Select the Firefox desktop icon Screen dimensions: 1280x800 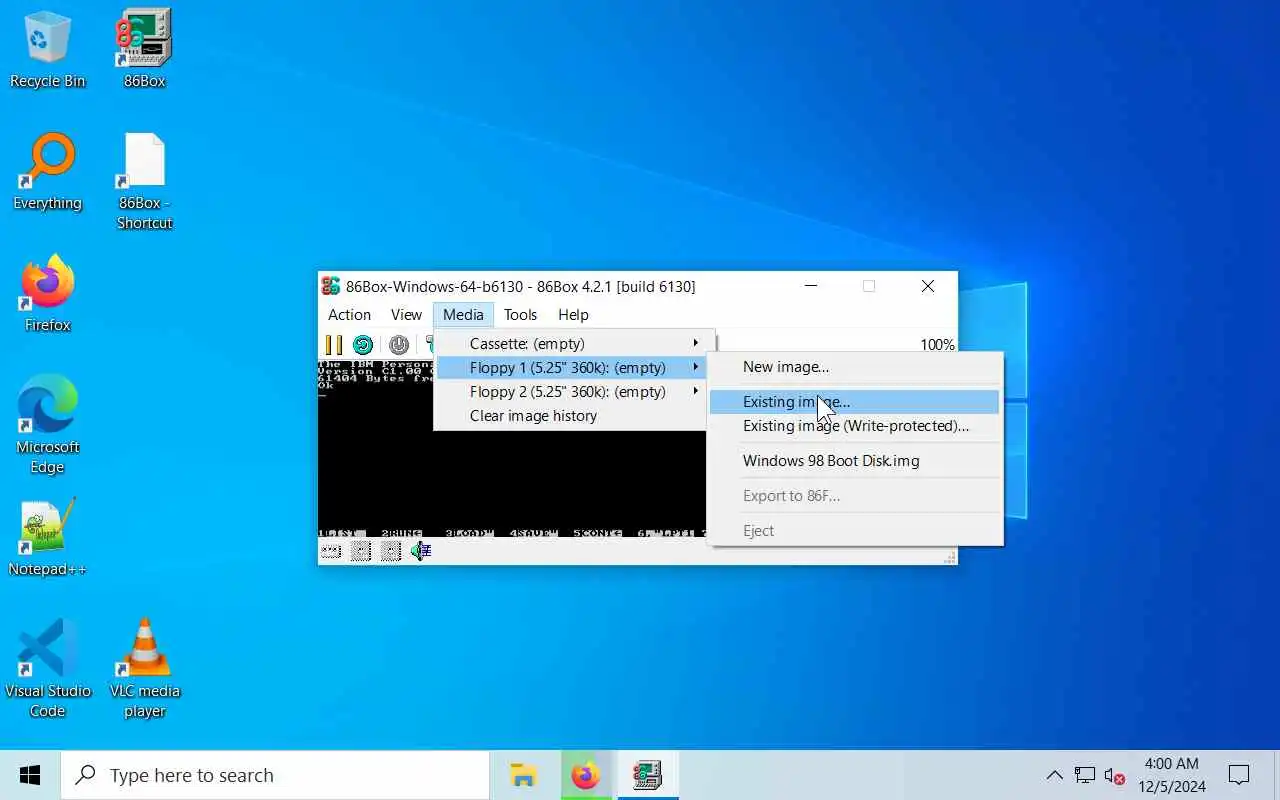point(47,294)
